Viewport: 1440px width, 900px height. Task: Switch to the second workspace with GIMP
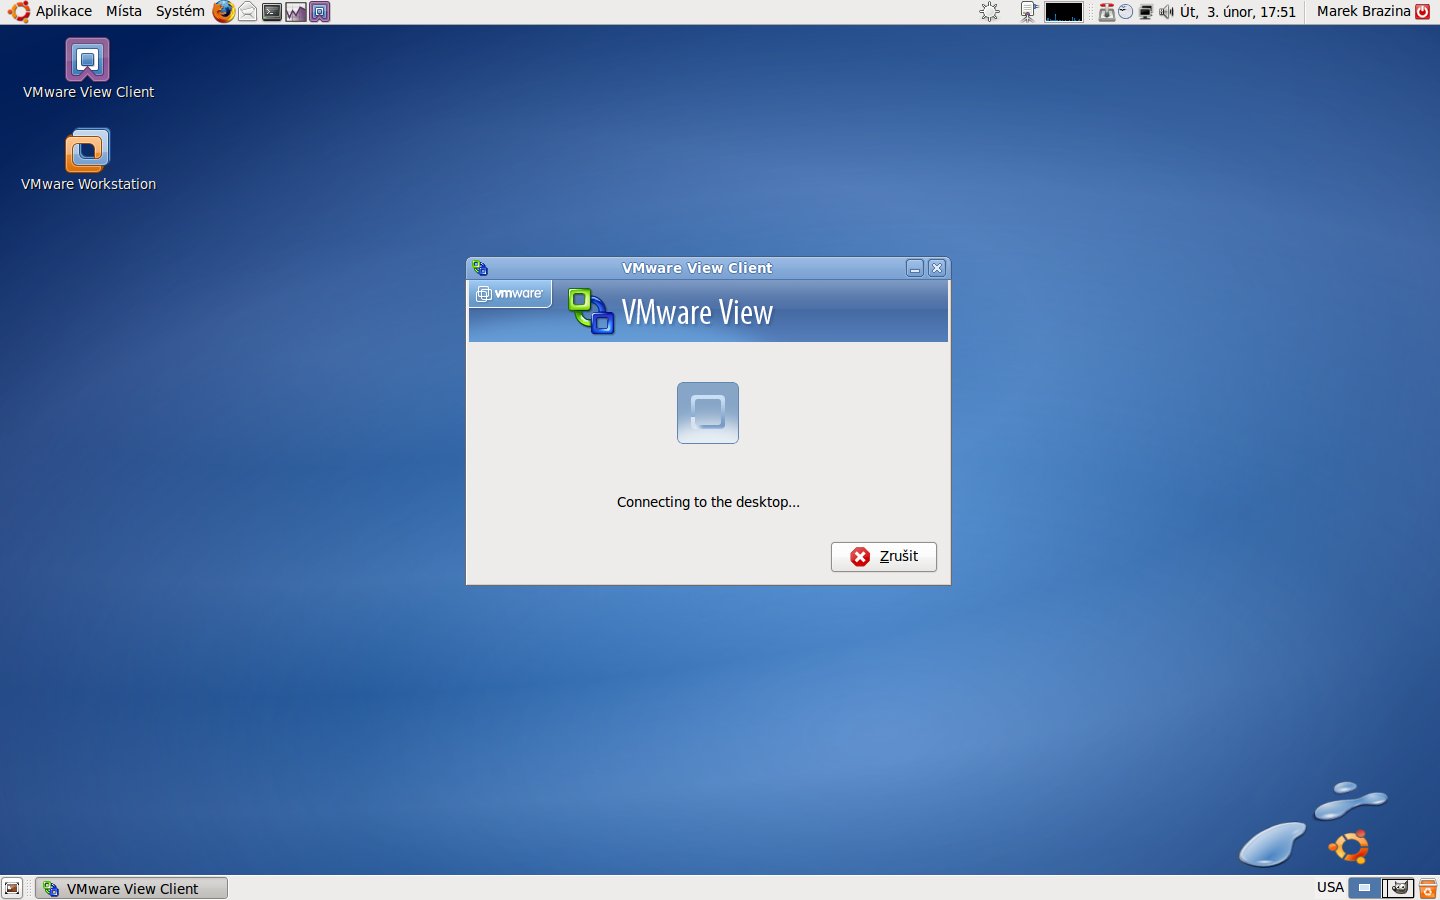(1398, 888)
